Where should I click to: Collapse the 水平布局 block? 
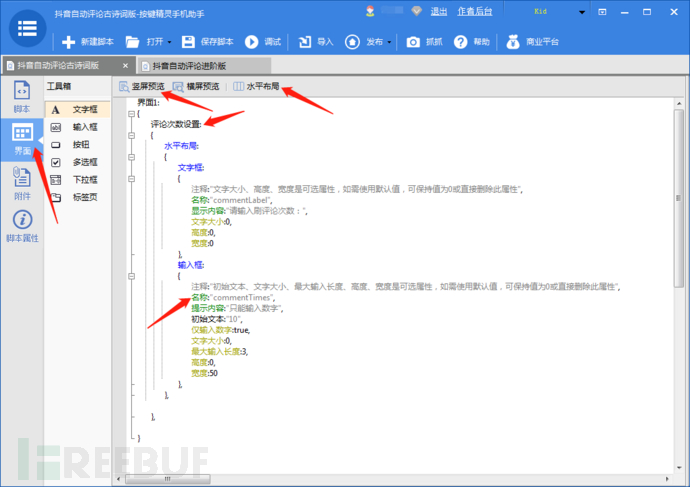click(131, 157)
